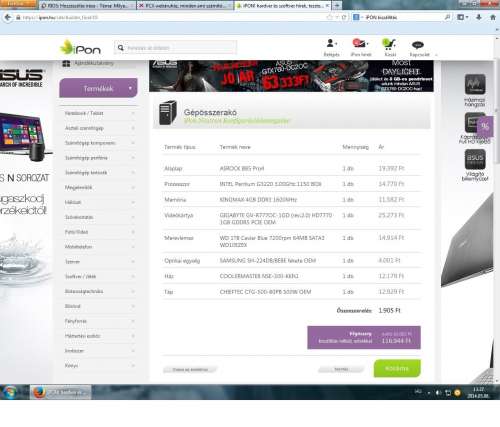This screenshot has height=427, width=500.
Task: Click the gray button left of Kosárba
Action: [341, 369]
